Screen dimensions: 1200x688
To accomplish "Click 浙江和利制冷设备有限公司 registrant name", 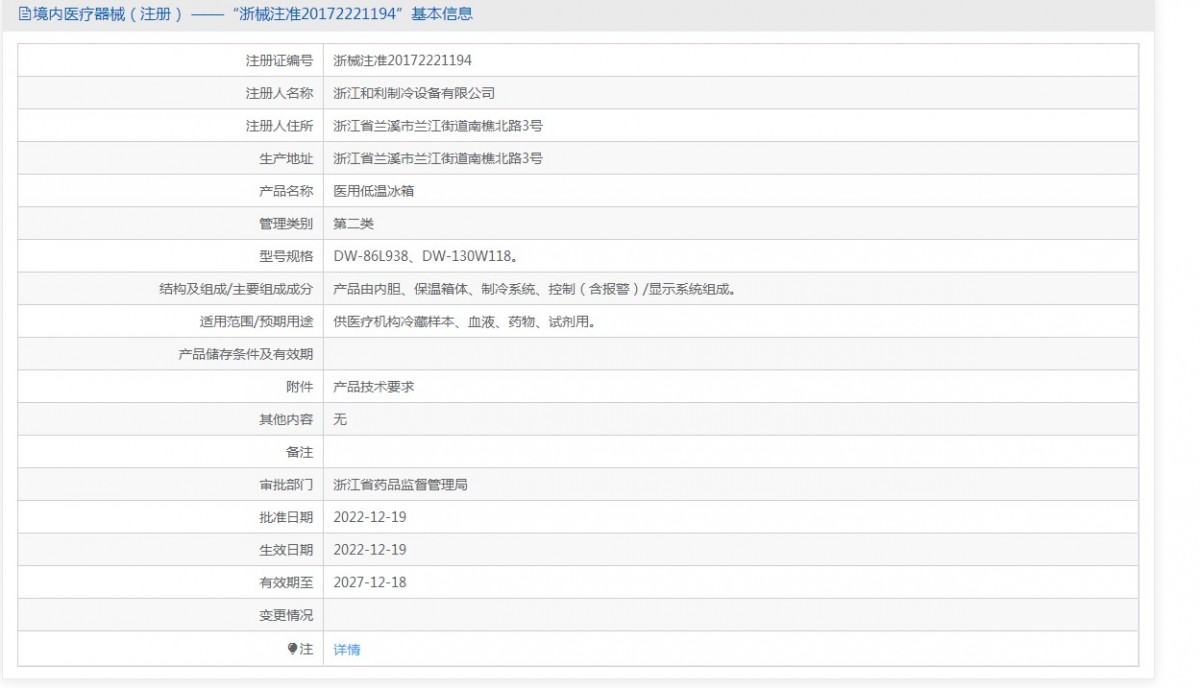I will tap(414, 93).
